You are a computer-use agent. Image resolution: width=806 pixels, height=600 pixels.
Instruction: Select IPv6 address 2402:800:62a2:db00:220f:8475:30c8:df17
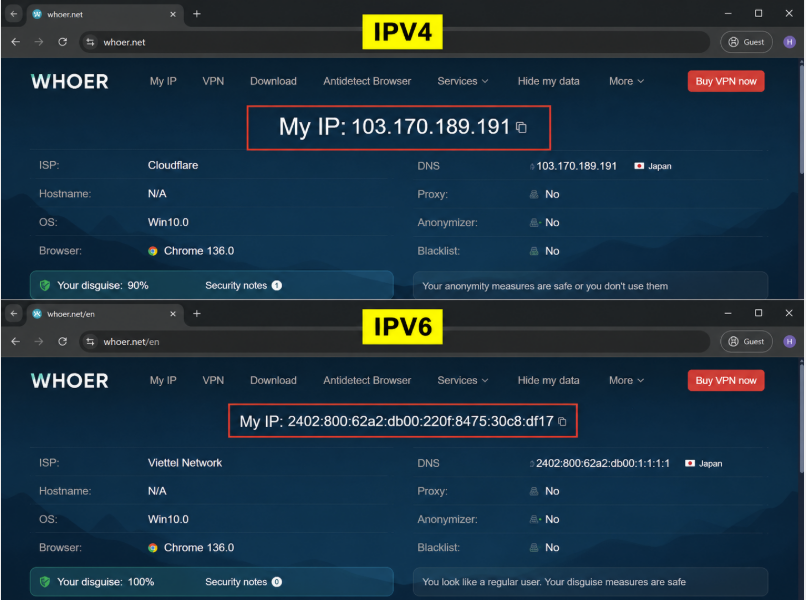420,422
